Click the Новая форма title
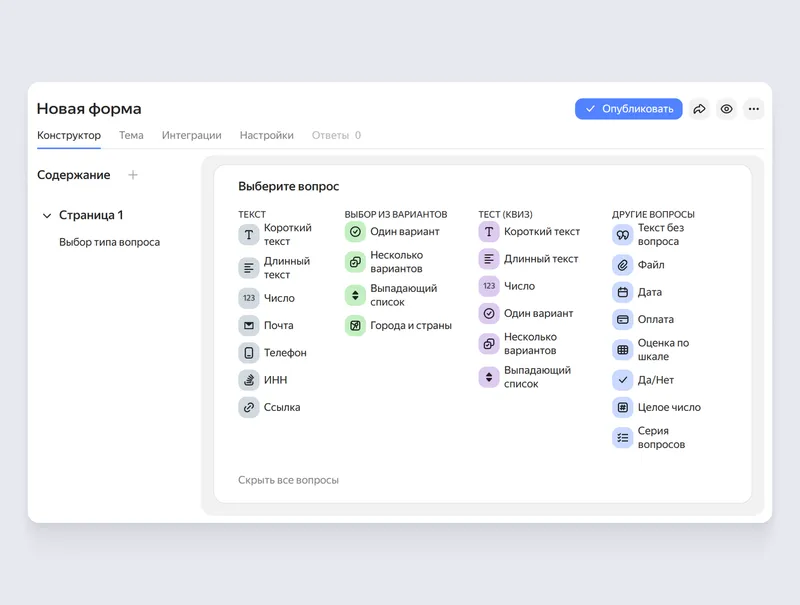This screenshot has height=605, width=800. click(x=89, y=109)
